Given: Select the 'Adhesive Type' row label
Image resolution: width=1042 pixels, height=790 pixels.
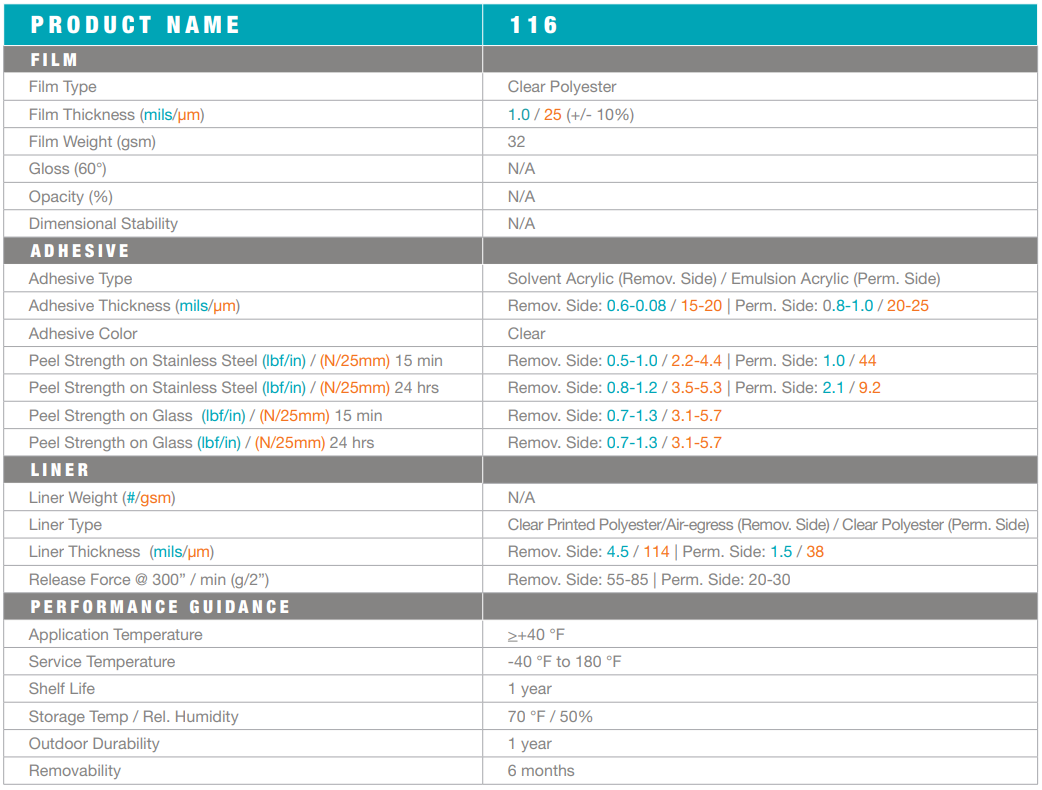Looking at the screenshot, I should pos(80,279).
